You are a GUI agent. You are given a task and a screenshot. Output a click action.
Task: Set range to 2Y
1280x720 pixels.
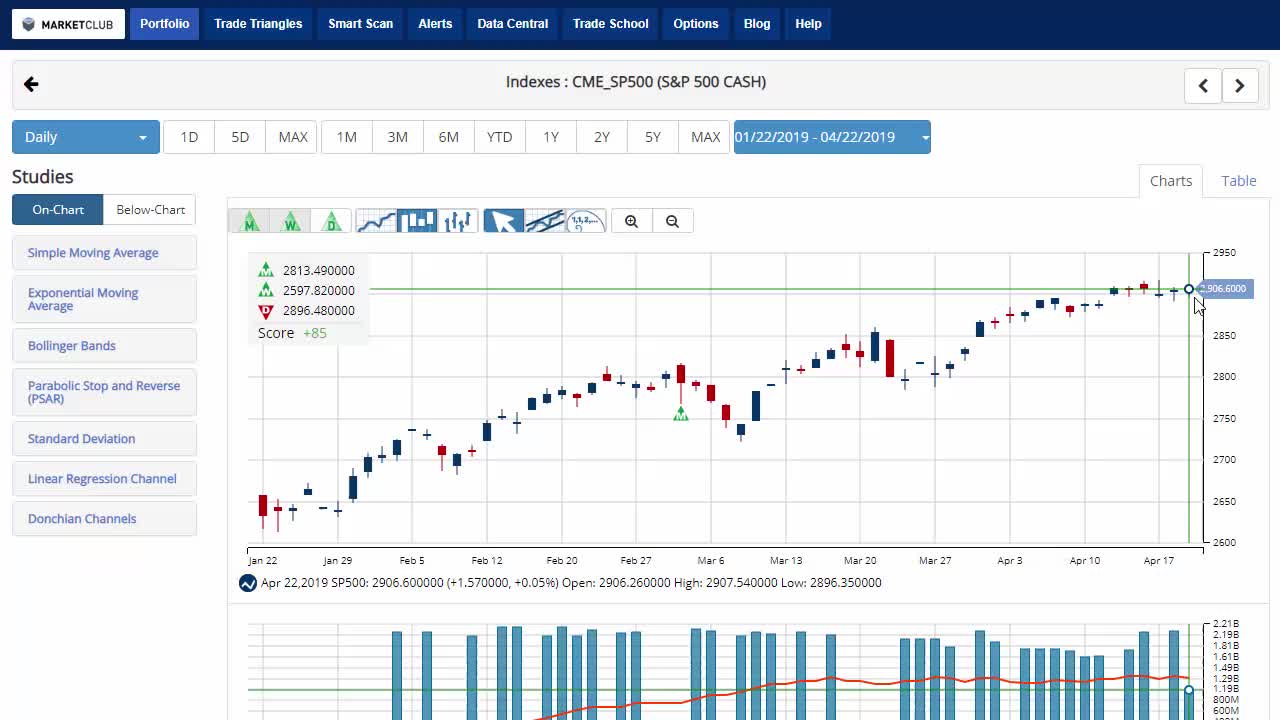(x=602, y=137)
